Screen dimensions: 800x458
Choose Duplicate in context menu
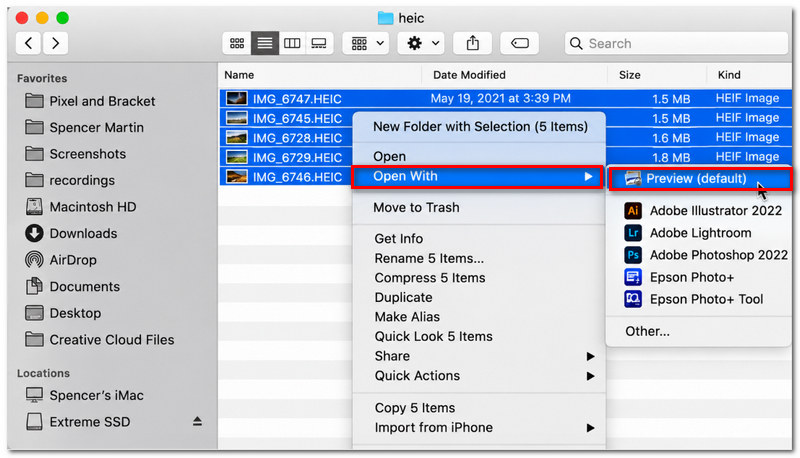point(403,297)
